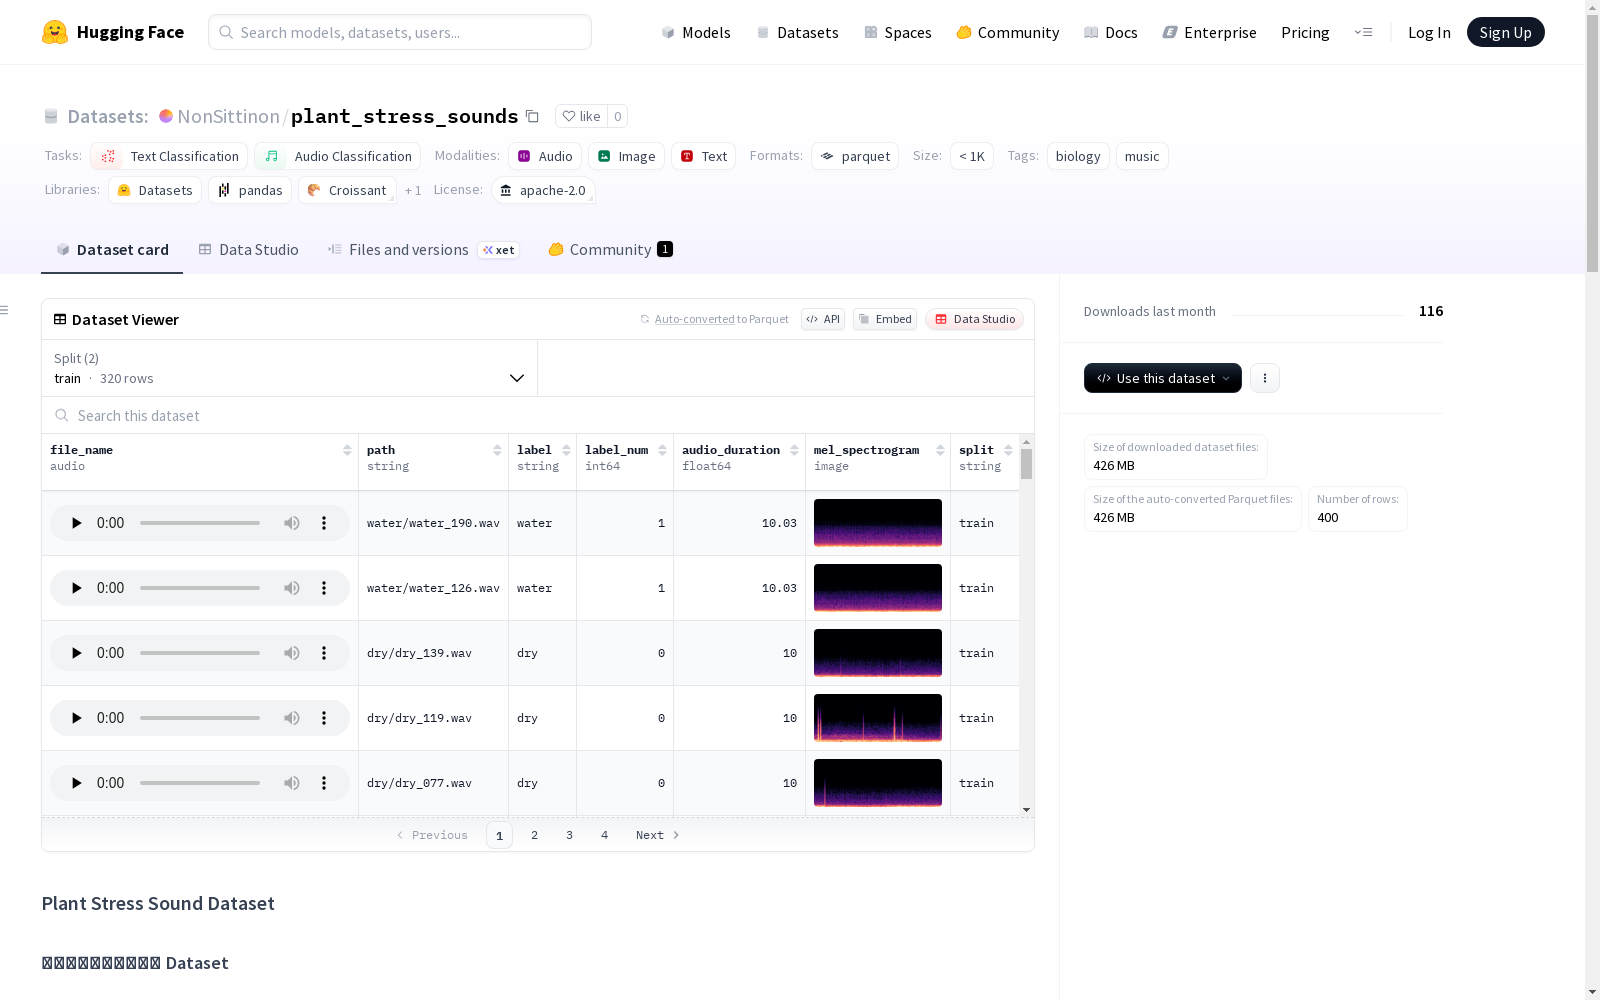Screen dimensions: 1600x1000
Task: Switch to the Data Studio tab
Action: (248, 250)
